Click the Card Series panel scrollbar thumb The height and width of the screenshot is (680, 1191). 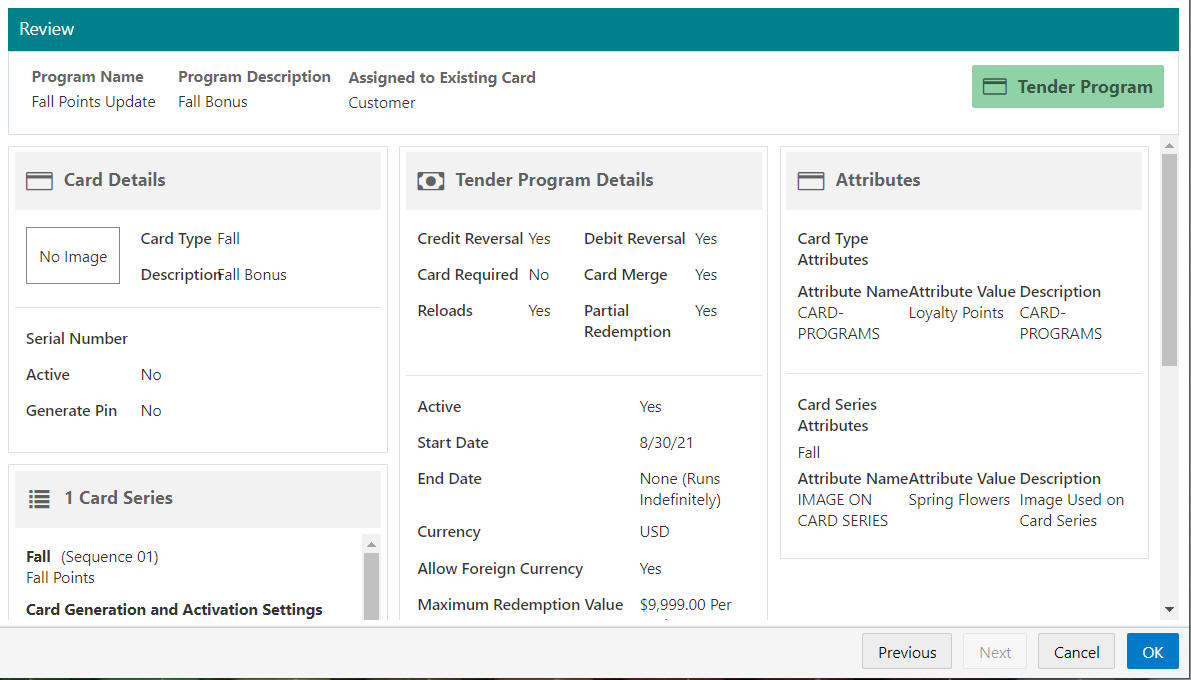pyautogui.click(x=371, y=587)
